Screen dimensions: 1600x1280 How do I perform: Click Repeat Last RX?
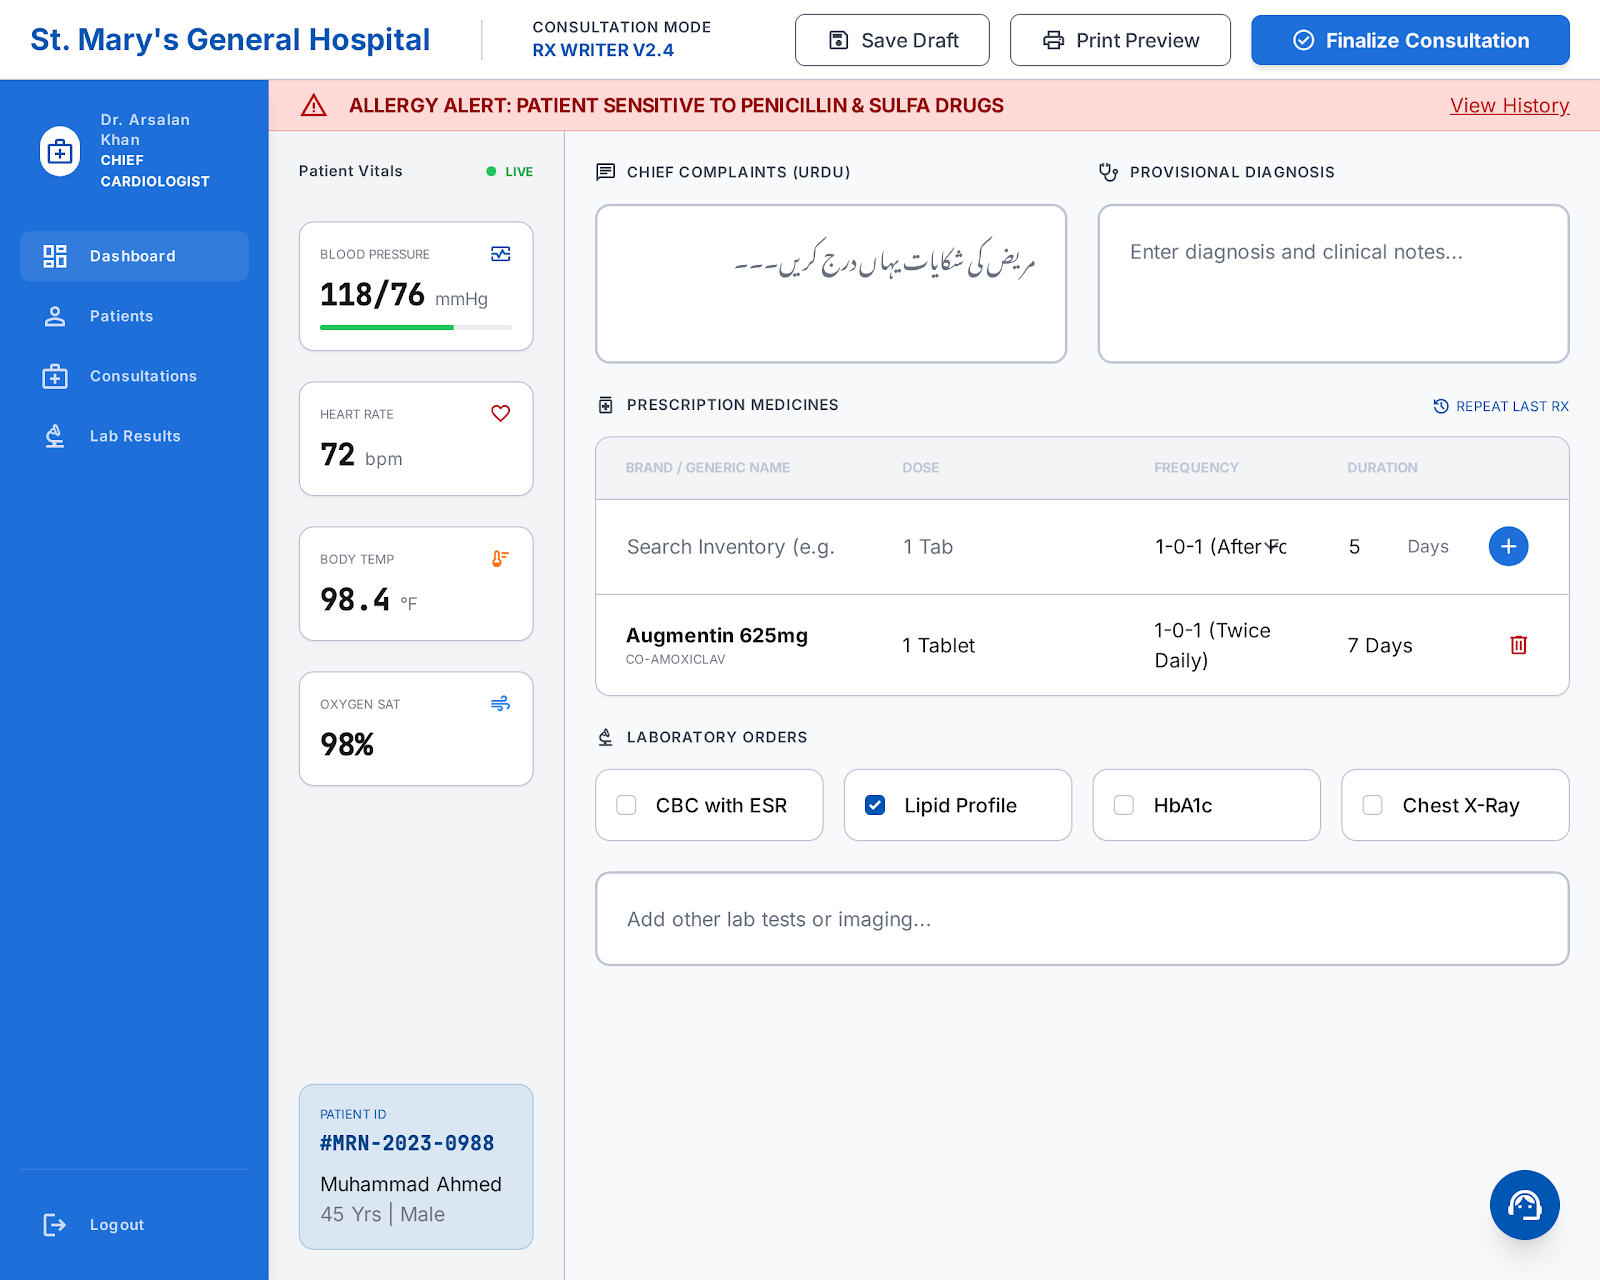1501,406
